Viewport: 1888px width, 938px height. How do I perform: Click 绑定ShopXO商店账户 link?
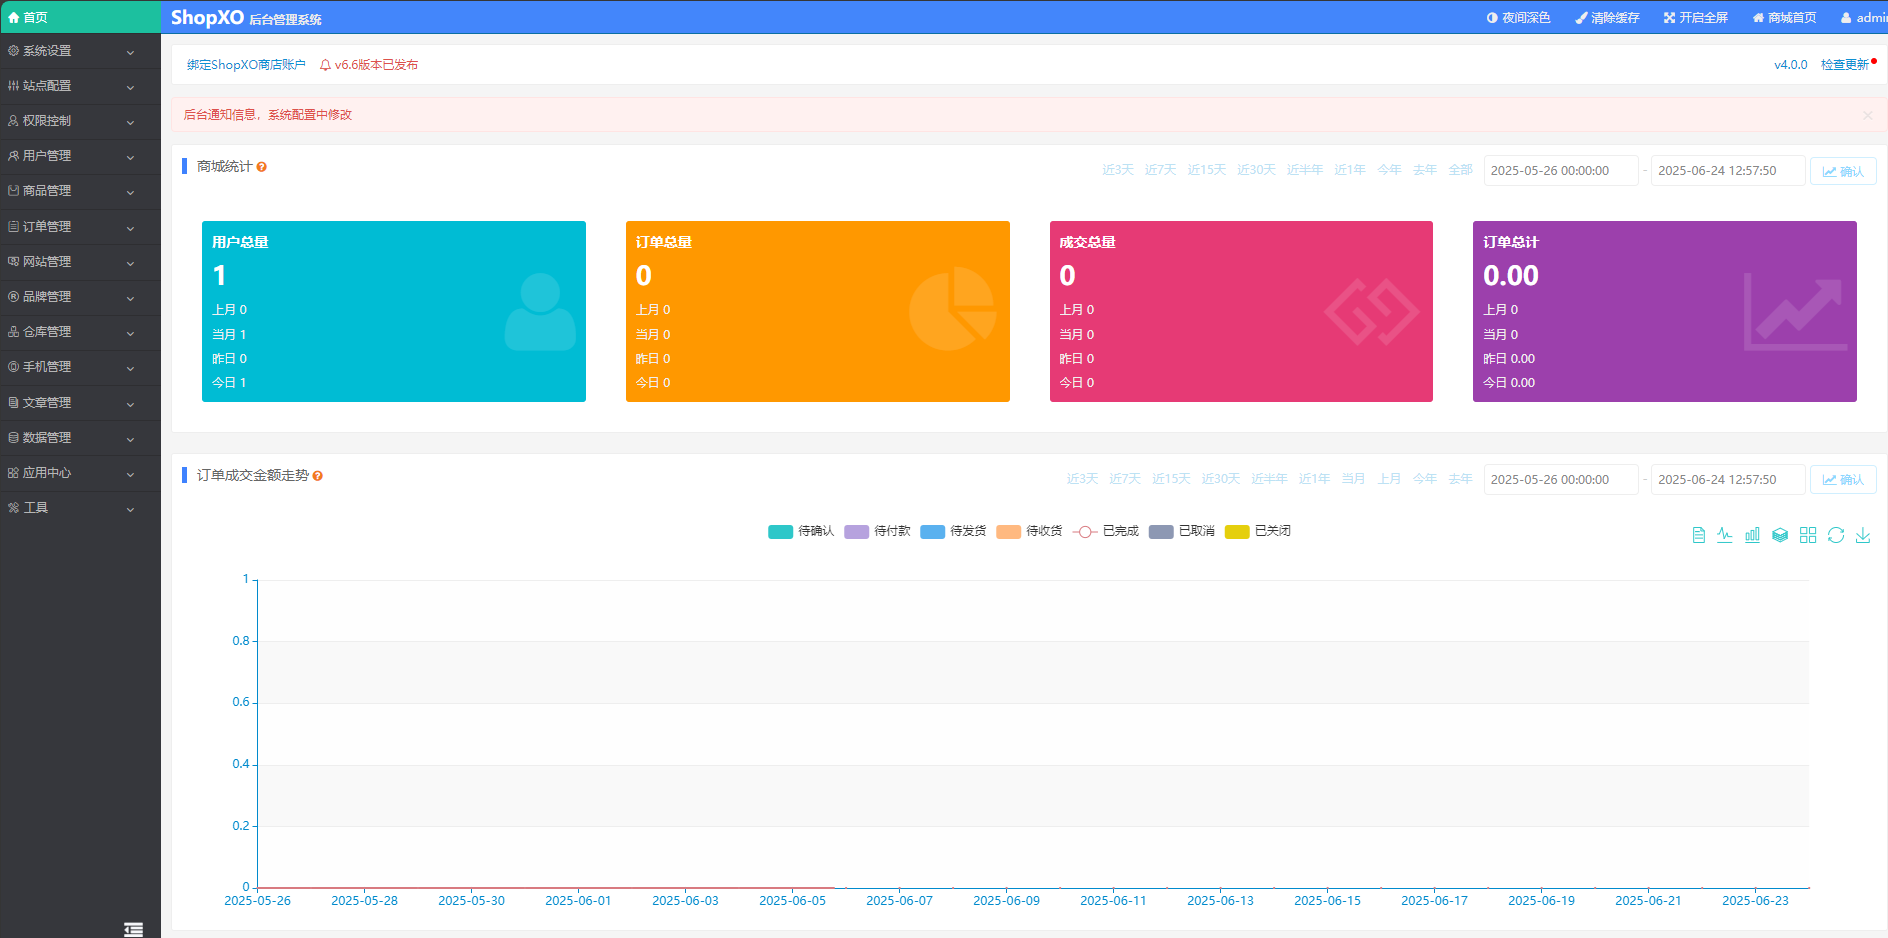coord(246,65)
